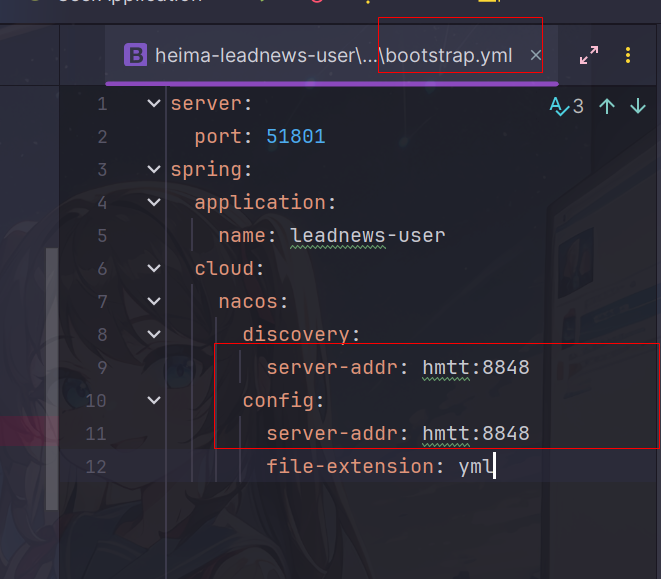The height and width of the screenshot is (579, 661).
Task: Click the leadnews-user name value
Action: [368, 235]
